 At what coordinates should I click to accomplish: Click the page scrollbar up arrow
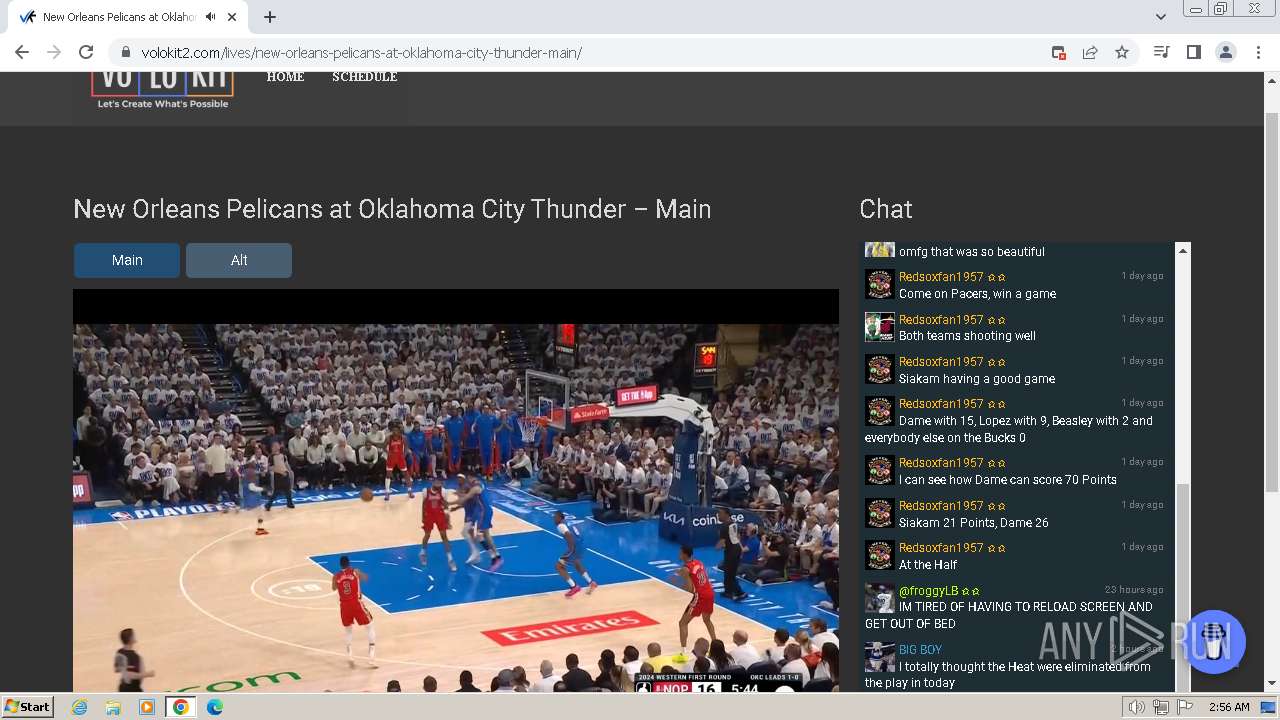[x=1272, y=79]
